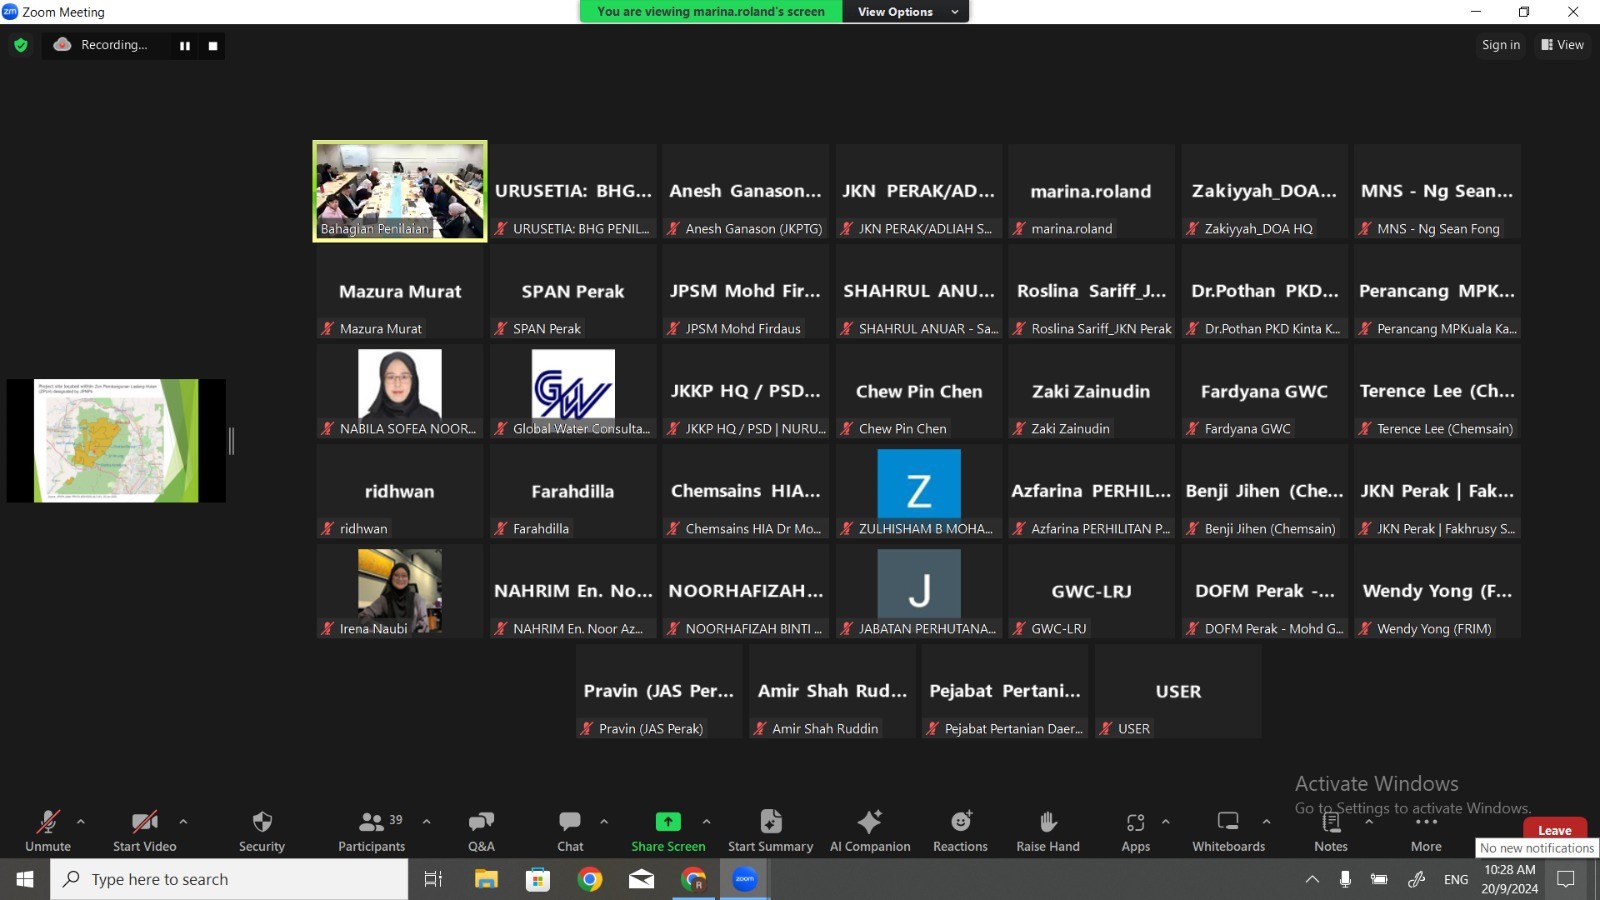Open the Notes icon

pos(1331,822)
